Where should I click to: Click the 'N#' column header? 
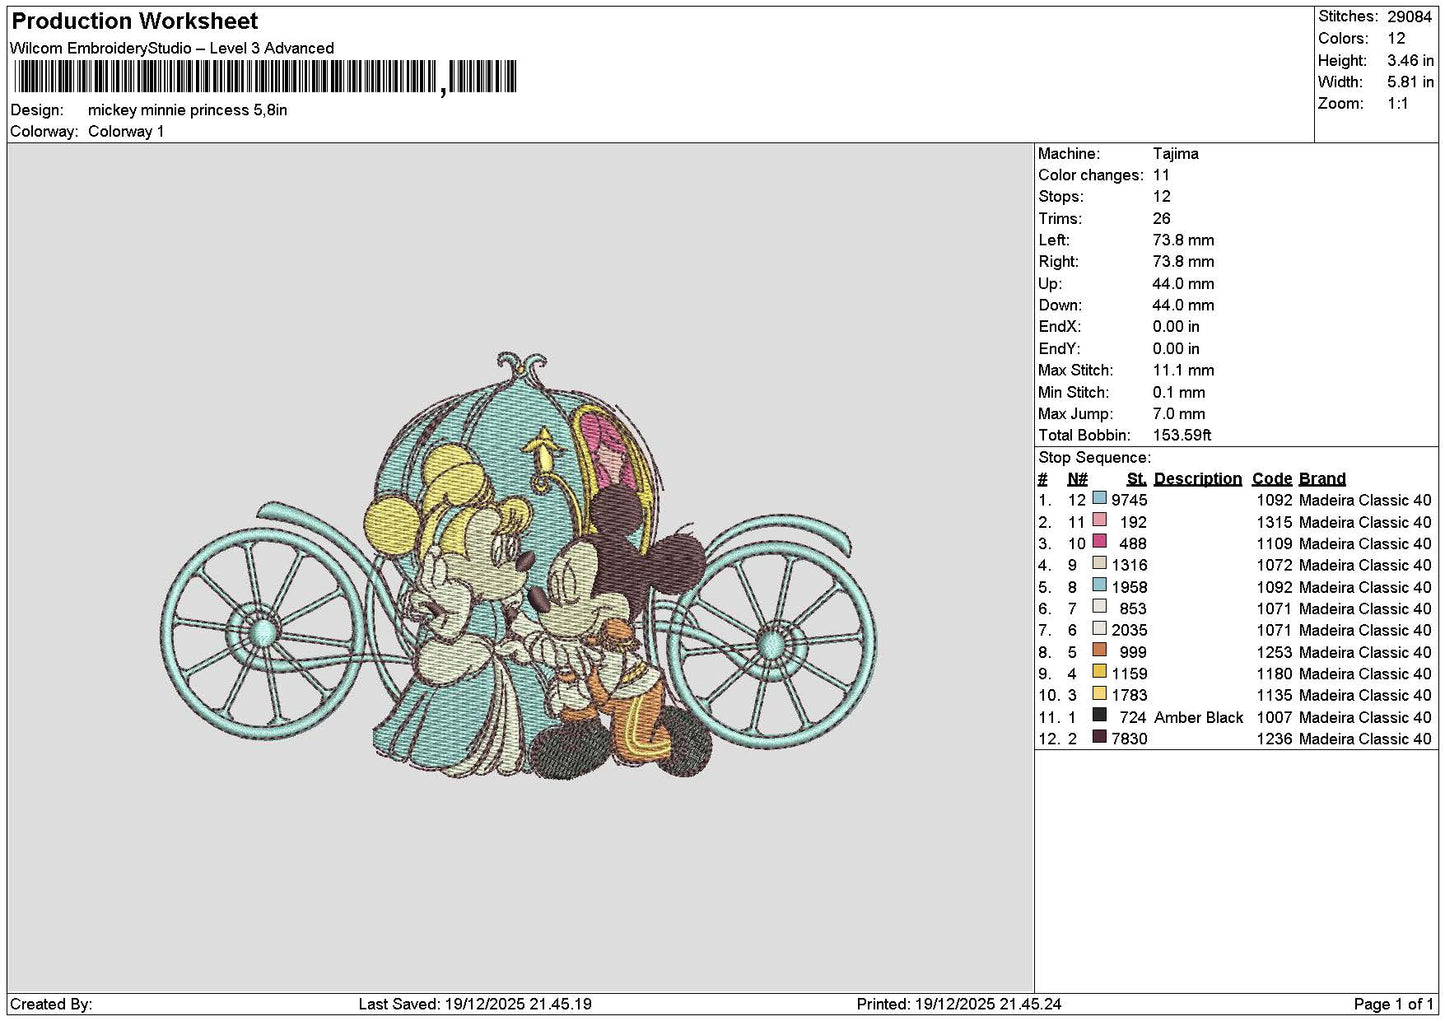point(1077,479)
